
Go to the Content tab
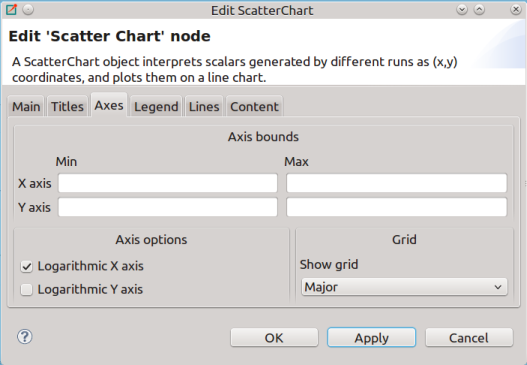[254, 107]
